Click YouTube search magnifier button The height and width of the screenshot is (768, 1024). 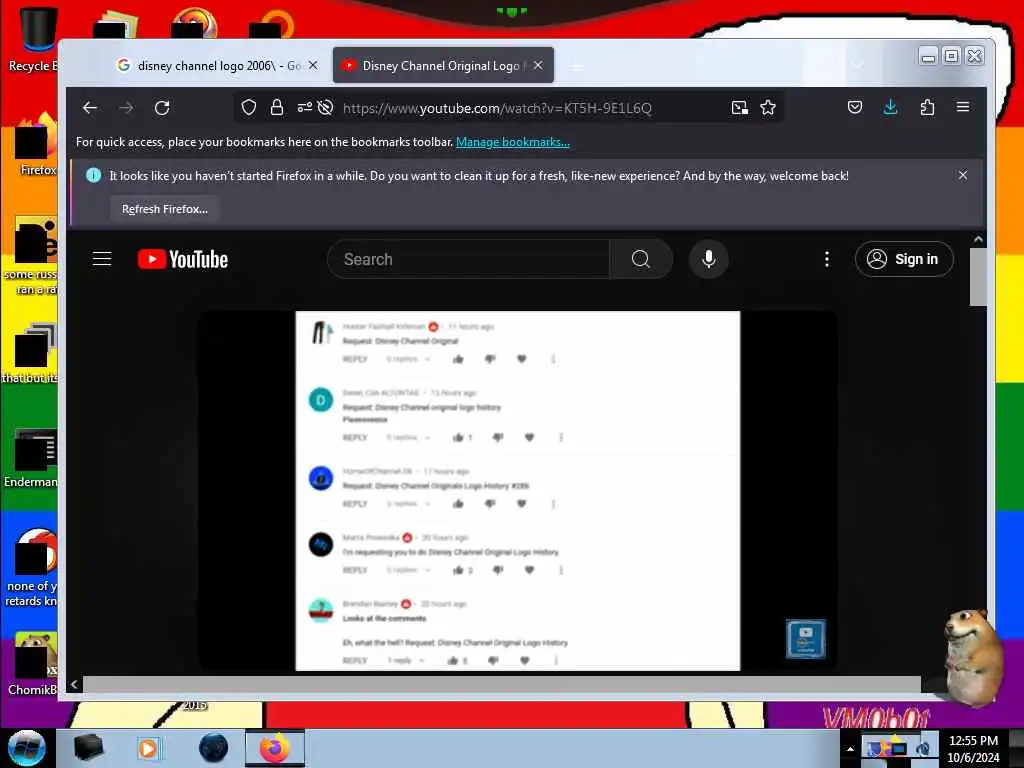(x=641, y=259)
